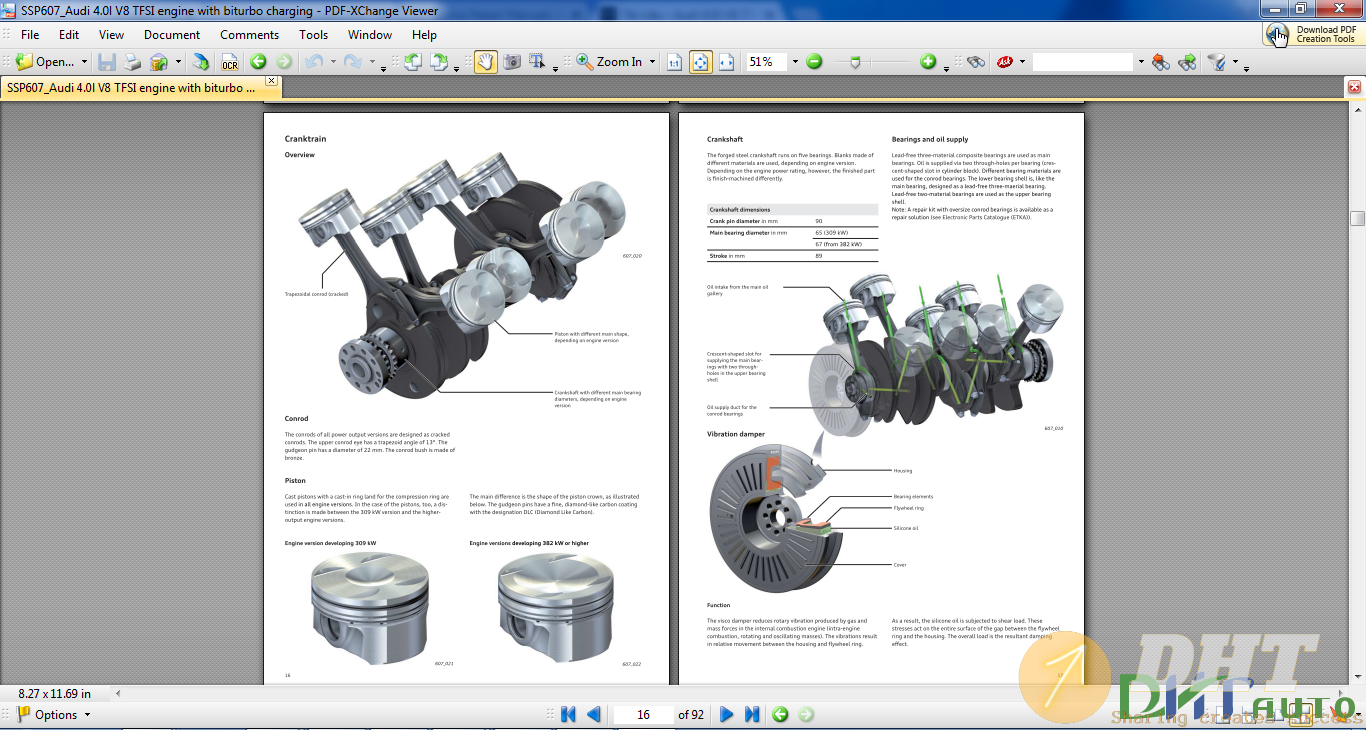Click the Undo icon

tap(314, 62)
